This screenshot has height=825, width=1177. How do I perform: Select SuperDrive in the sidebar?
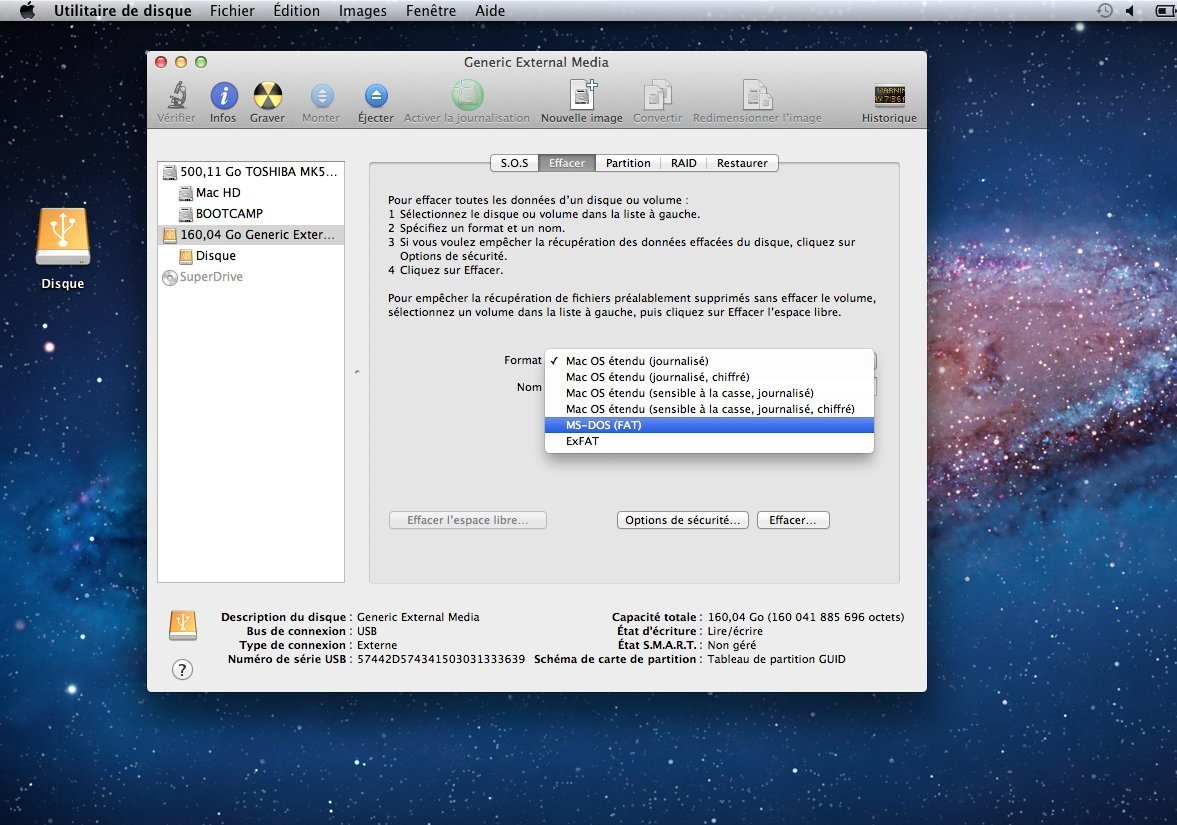[251, 277]
